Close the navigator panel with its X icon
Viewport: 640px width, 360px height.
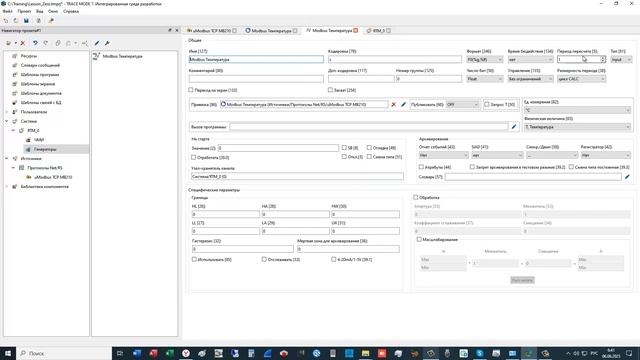[177, 30]
